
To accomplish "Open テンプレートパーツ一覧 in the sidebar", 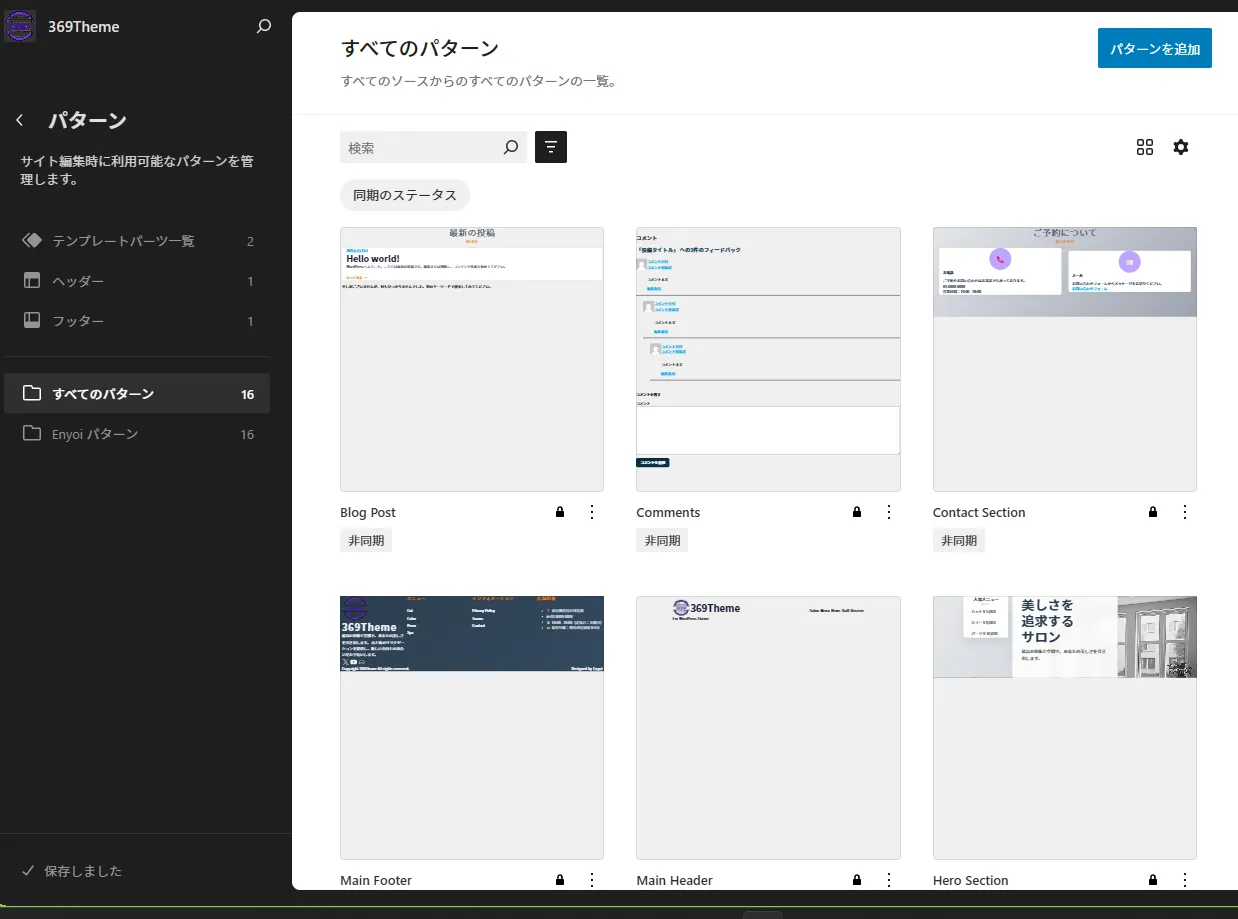I will coord(137,241).
